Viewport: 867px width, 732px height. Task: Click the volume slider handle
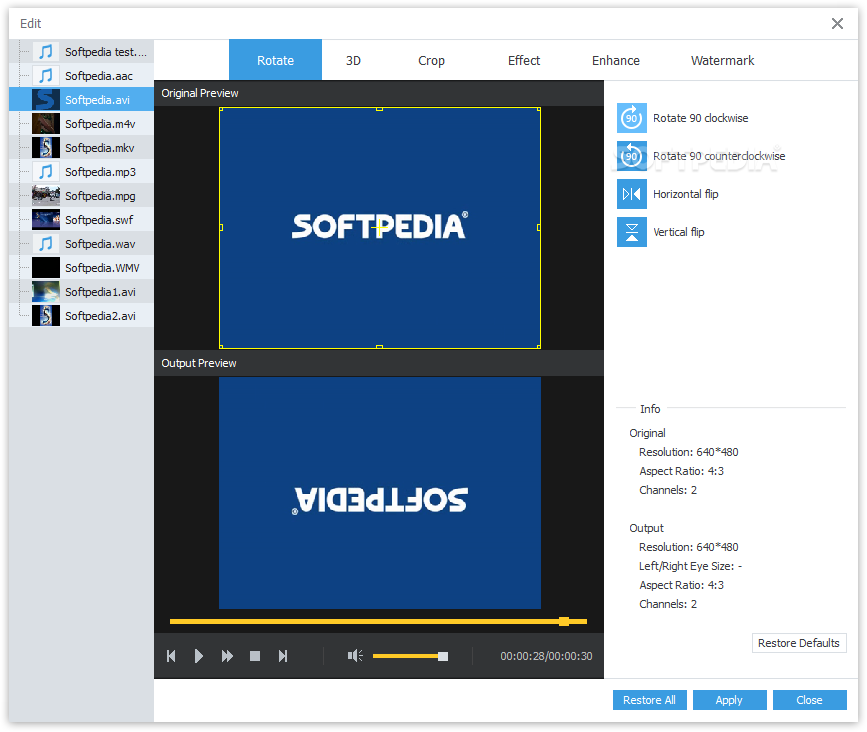pyautogui.click(x=443, y=656)
